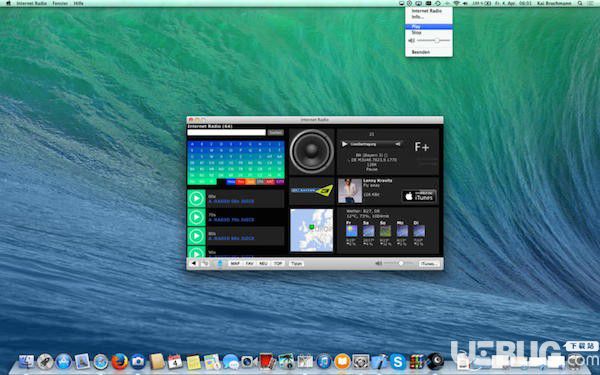
Task: Open Finder from the Dock
Action: (26, 361)
